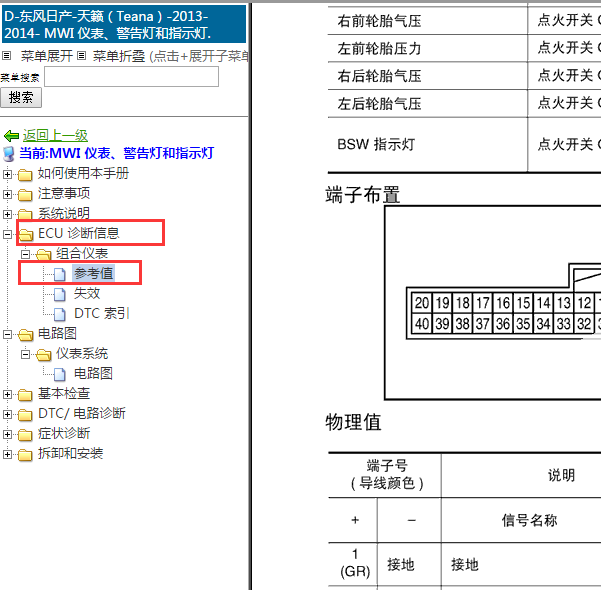Click the 返回上一级 link
The width and height of the screenshot is (601, 590).
(x=55, y=135)
